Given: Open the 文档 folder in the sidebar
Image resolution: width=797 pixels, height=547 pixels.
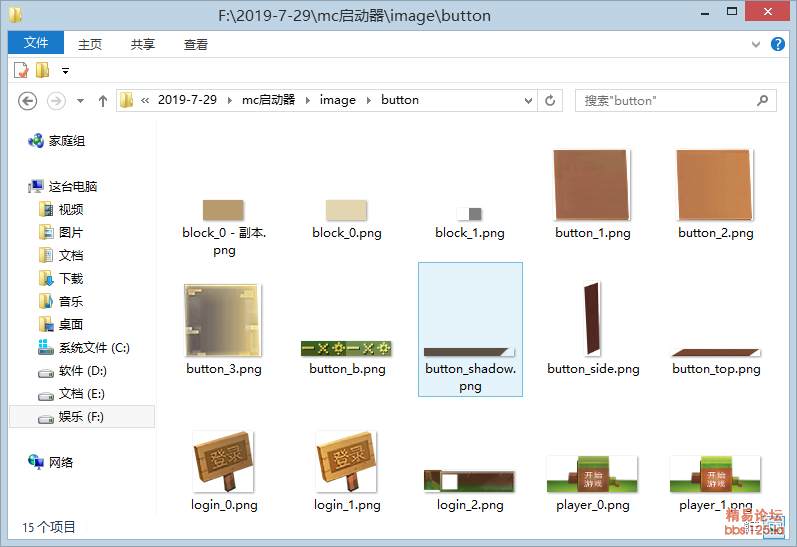Looking at the screenshot, I should [61, 255].
